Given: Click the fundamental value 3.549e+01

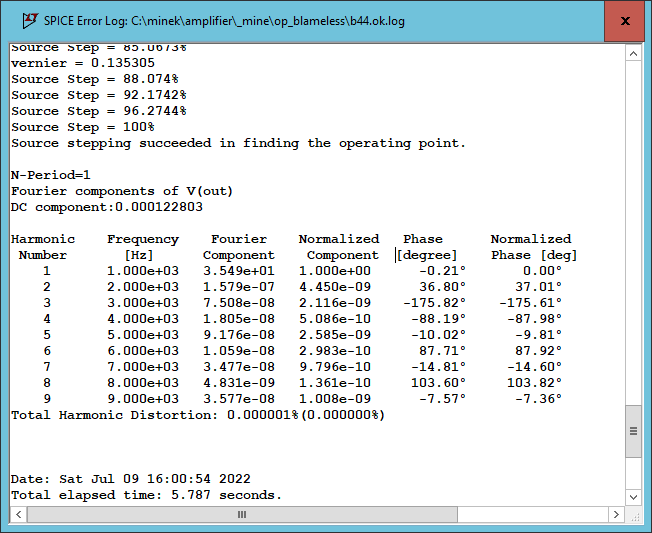Looking at the screenshot, I should click(239, 271).
